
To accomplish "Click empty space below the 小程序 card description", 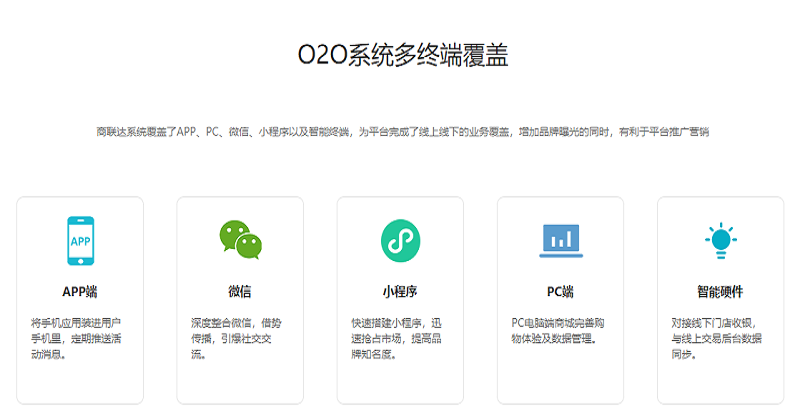I will [400, 382].
